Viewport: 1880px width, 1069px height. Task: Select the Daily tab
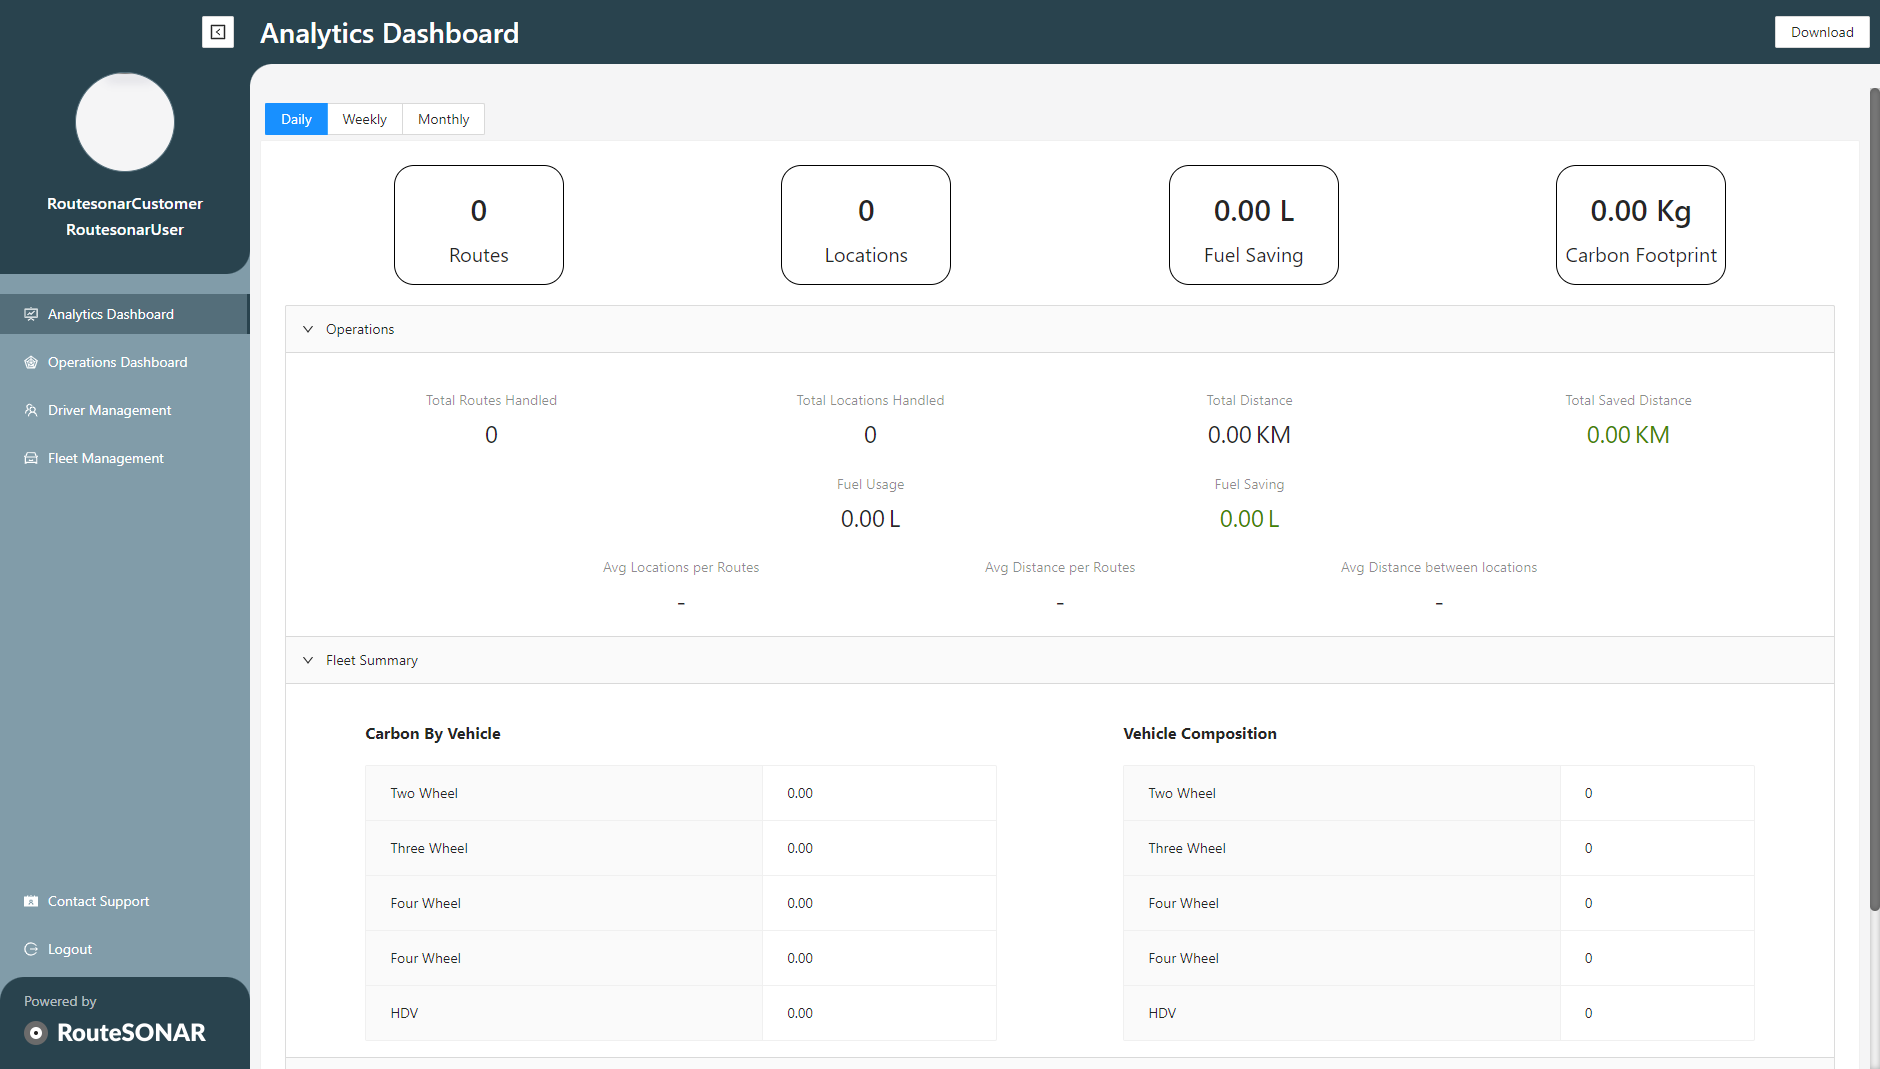point(296,119)
